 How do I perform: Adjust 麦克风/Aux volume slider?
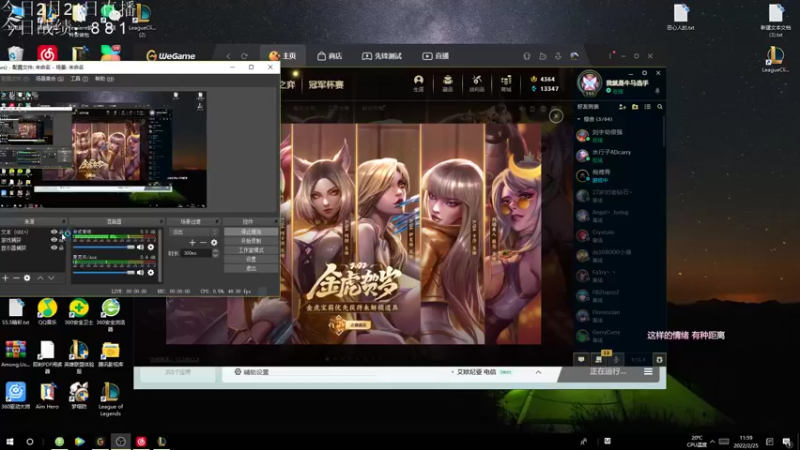(x=104, y=272)
